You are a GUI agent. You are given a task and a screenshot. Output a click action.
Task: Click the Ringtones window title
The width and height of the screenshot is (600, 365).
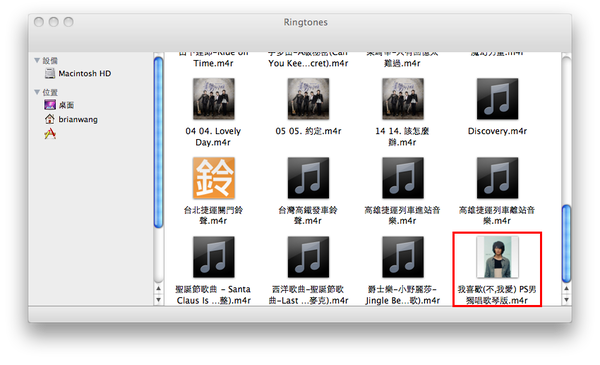click(305, 22)
